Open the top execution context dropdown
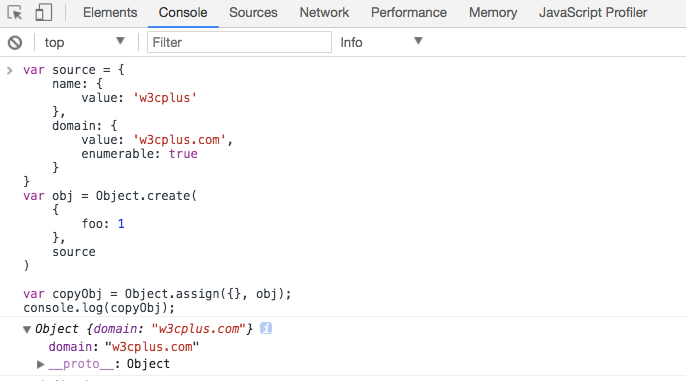 pyautogui.click(x=84, y=42)
